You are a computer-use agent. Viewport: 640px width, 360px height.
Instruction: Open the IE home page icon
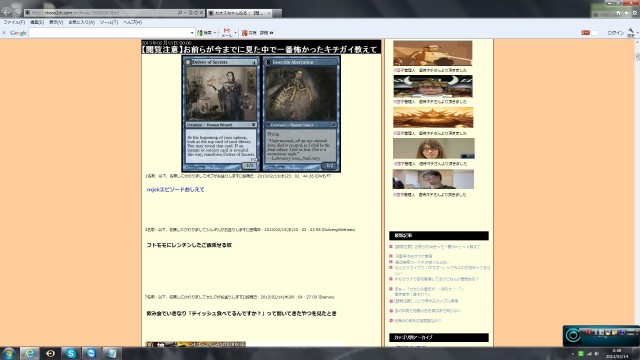618,13
